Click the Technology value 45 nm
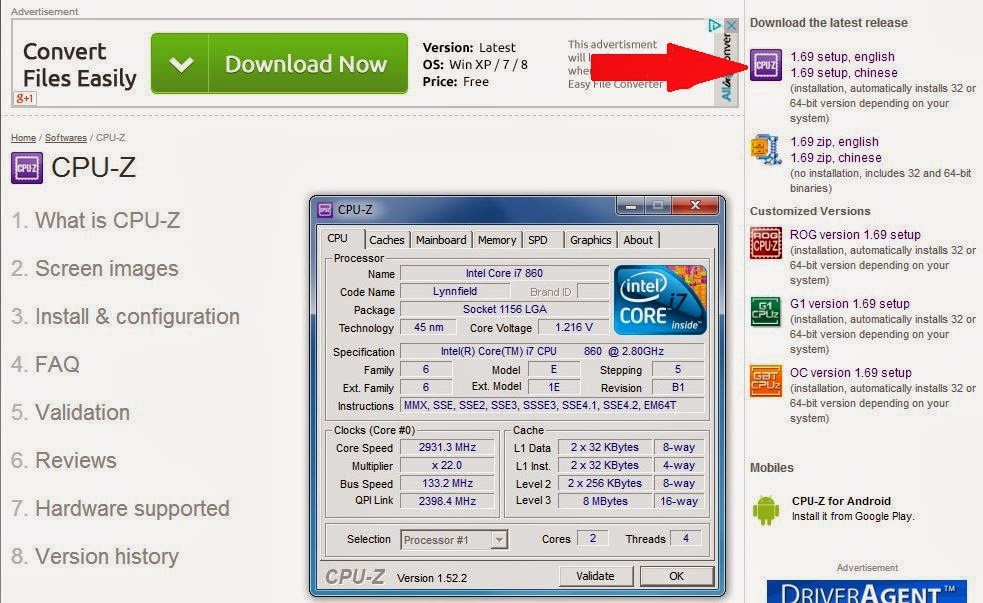The width and height of the screenshot is (983, 603). pos(428,327)
